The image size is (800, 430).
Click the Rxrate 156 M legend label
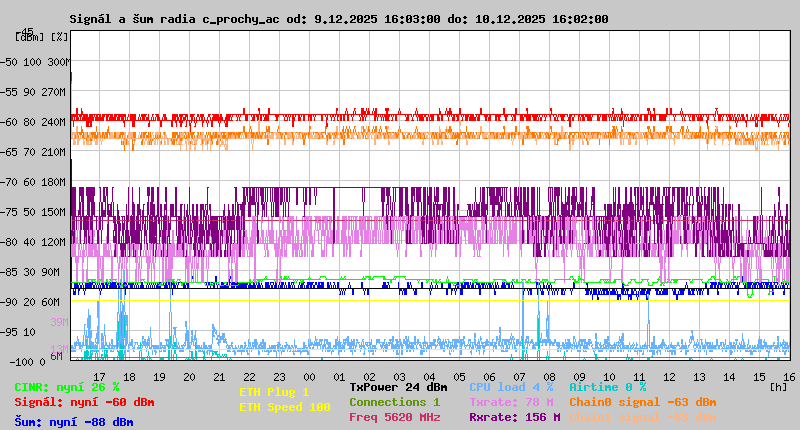click(514, 417)
